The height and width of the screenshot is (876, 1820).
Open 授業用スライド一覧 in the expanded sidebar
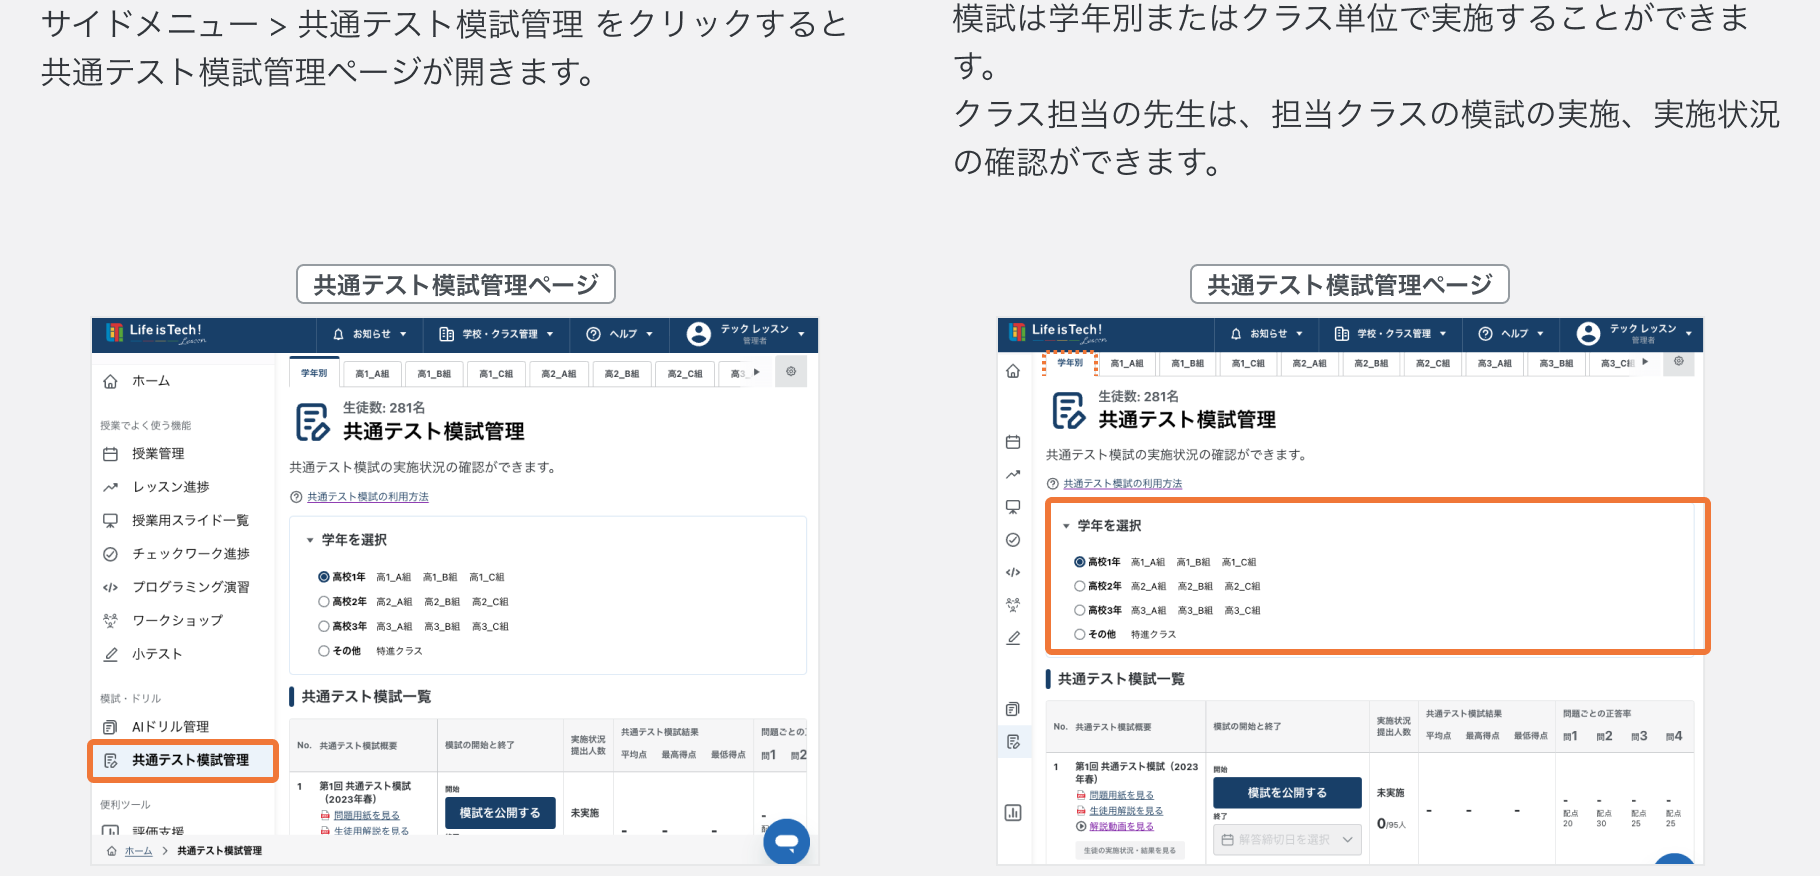coord(178,521)
